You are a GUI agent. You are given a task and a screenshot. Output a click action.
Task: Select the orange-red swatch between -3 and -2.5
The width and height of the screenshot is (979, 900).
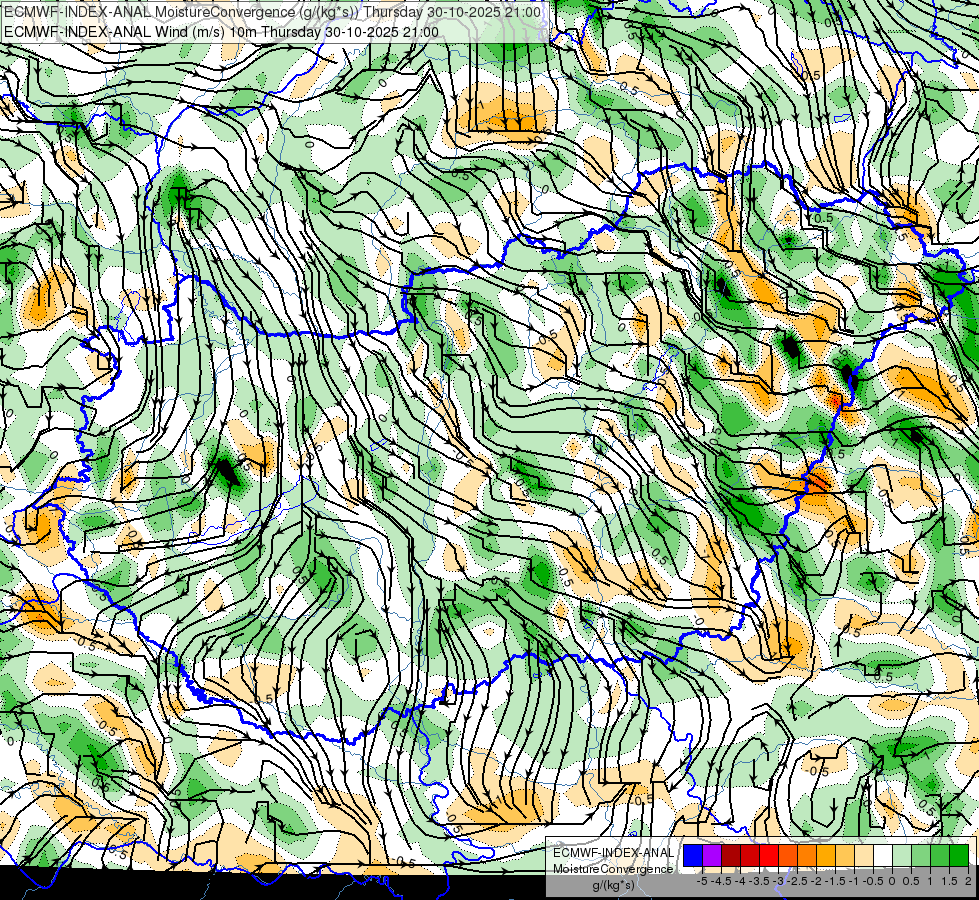point(788,856)
